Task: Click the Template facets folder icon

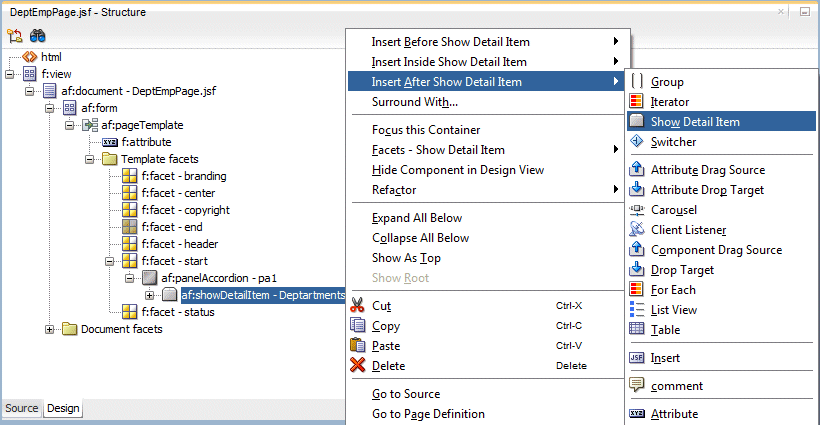Action: pos(109,159)
